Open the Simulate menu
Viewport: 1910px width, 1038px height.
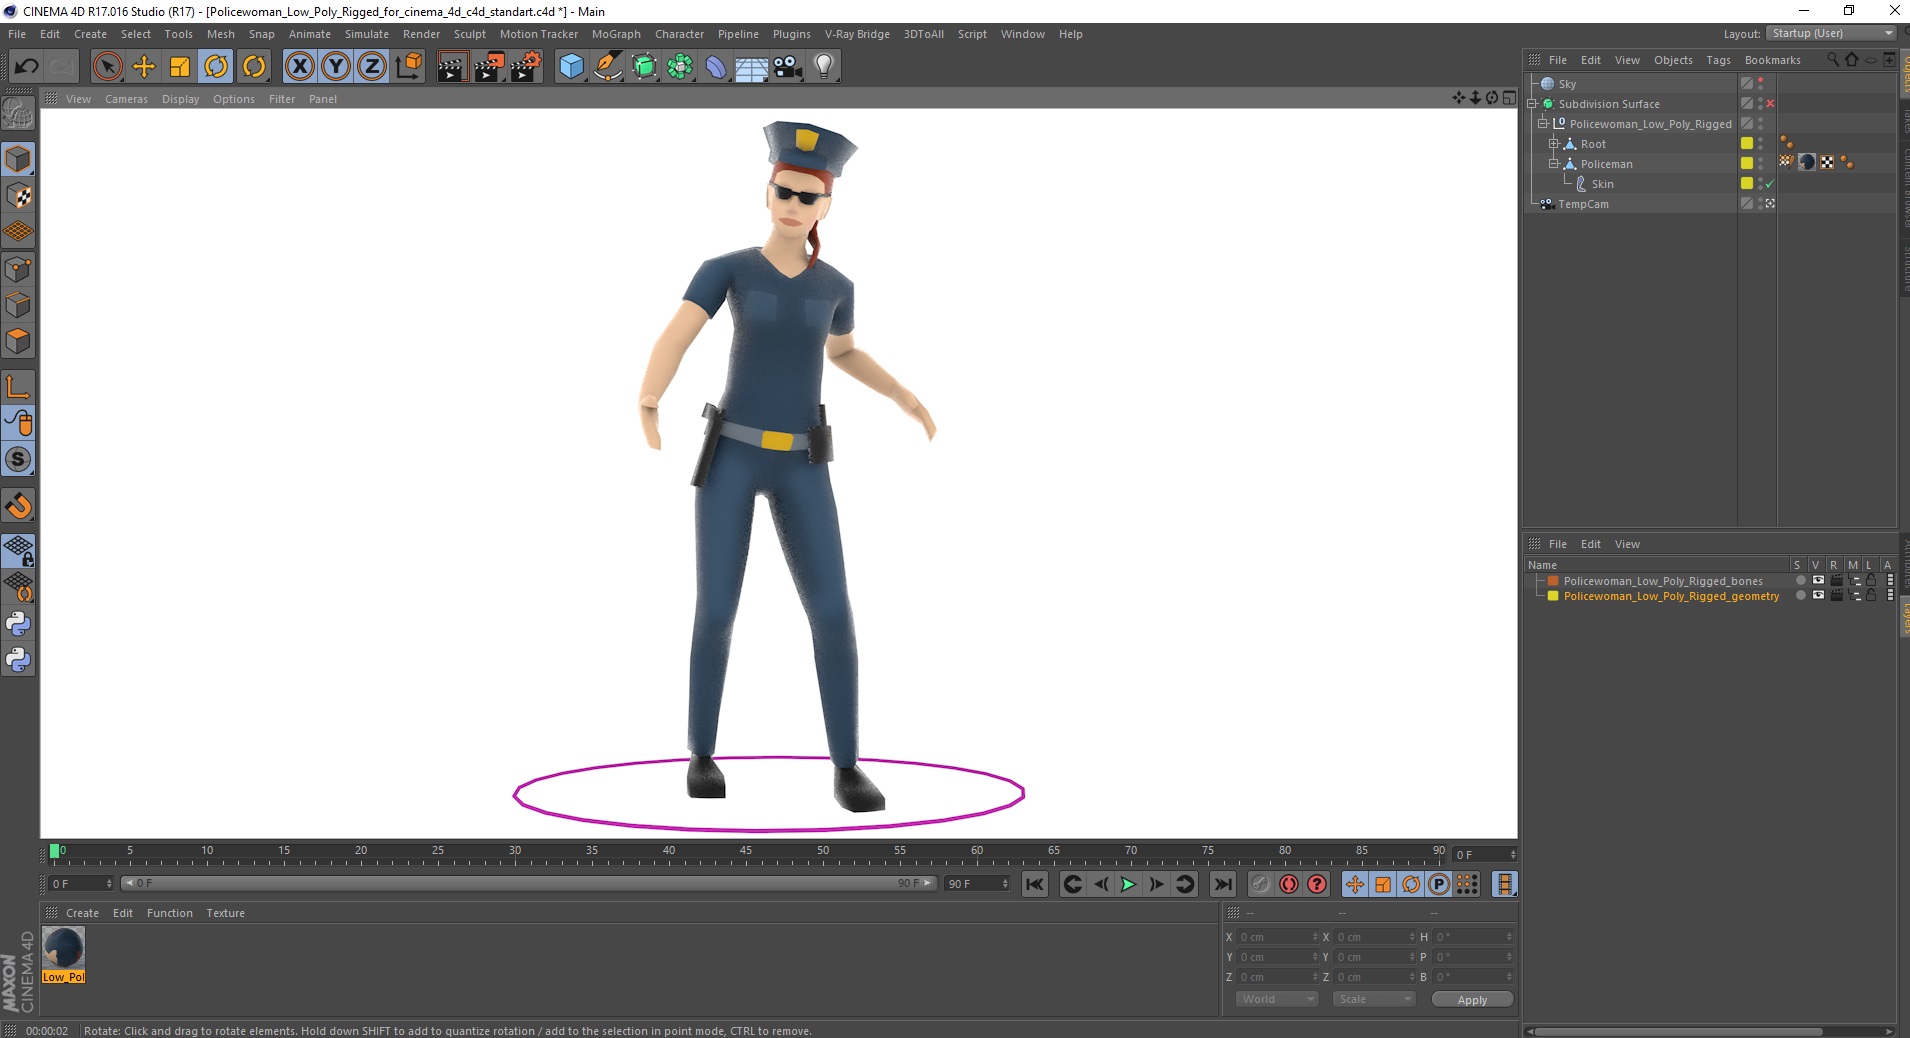(x=367, y=34)
